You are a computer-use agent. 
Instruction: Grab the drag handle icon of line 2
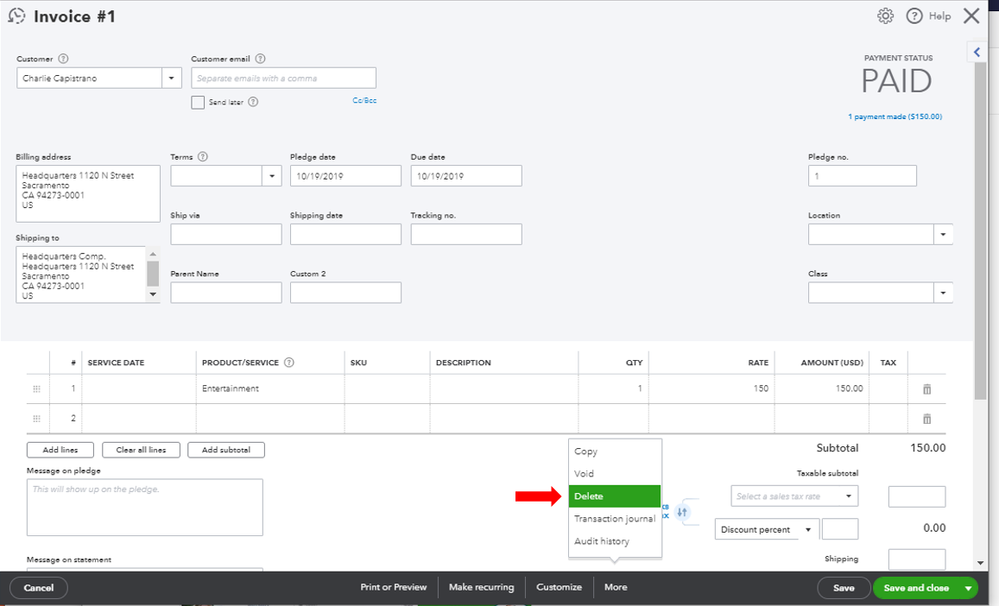[36, 419]
